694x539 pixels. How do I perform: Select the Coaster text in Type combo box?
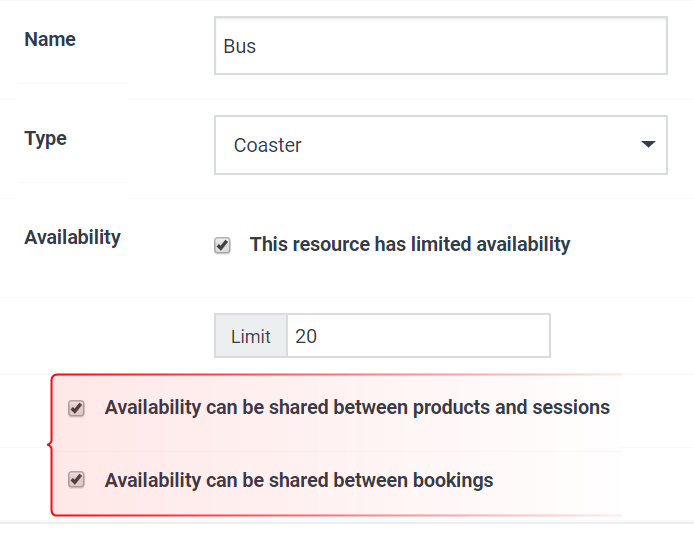tap(267, 145)
